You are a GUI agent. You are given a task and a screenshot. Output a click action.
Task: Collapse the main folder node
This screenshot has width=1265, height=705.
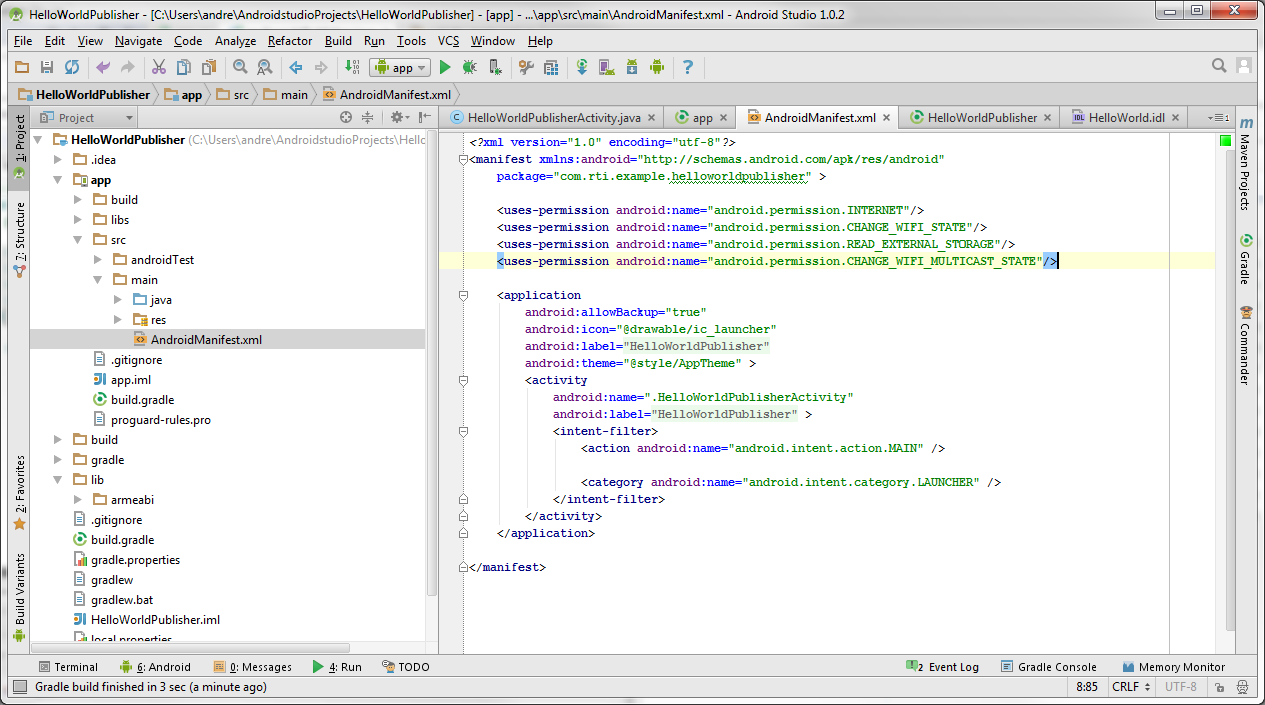click(98, 280)
